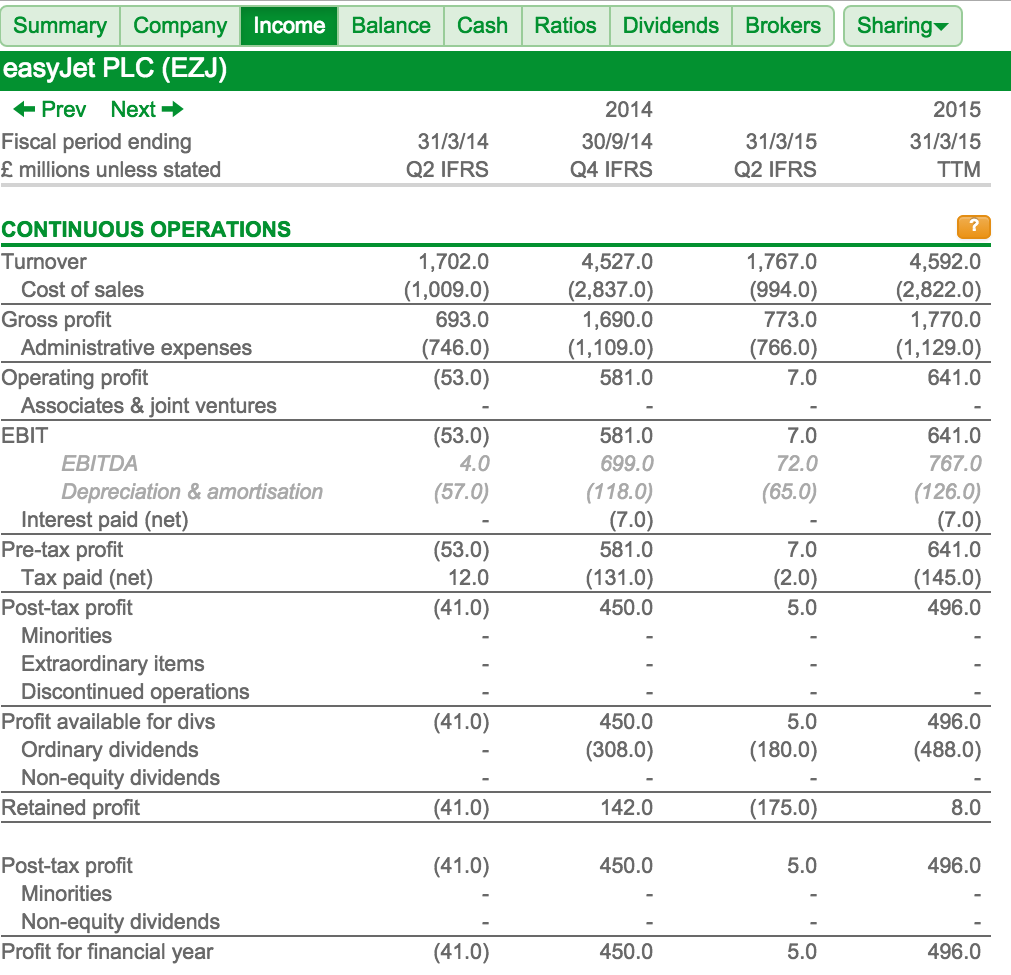The width and height of the screenshot is (1011, 975).
Task: Click the Associates & joint ventures label
Action: pyautogui.click(x=149, y=406)
